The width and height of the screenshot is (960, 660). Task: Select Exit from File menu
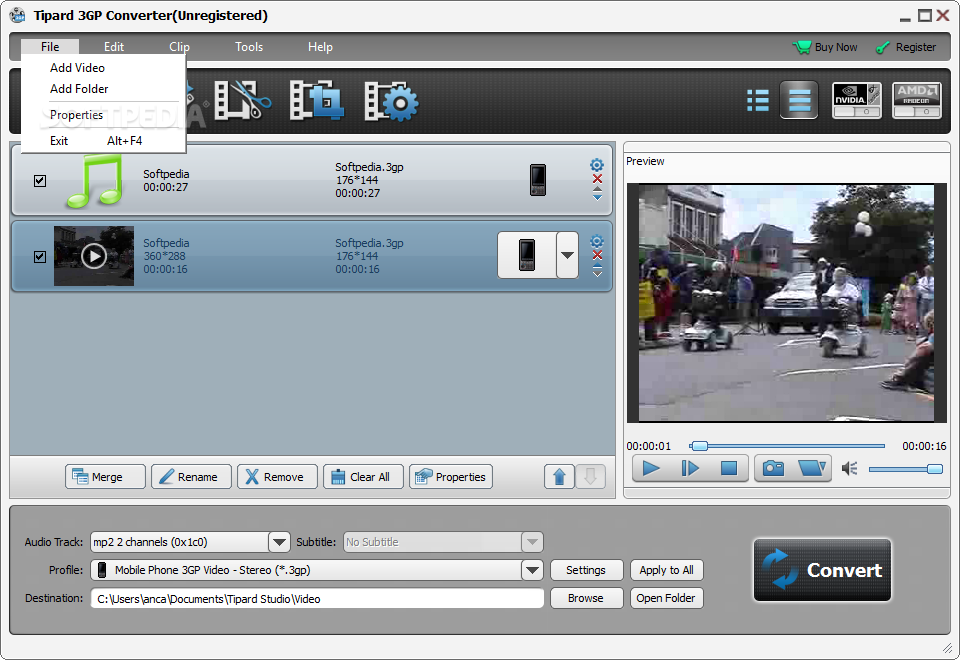103,141
